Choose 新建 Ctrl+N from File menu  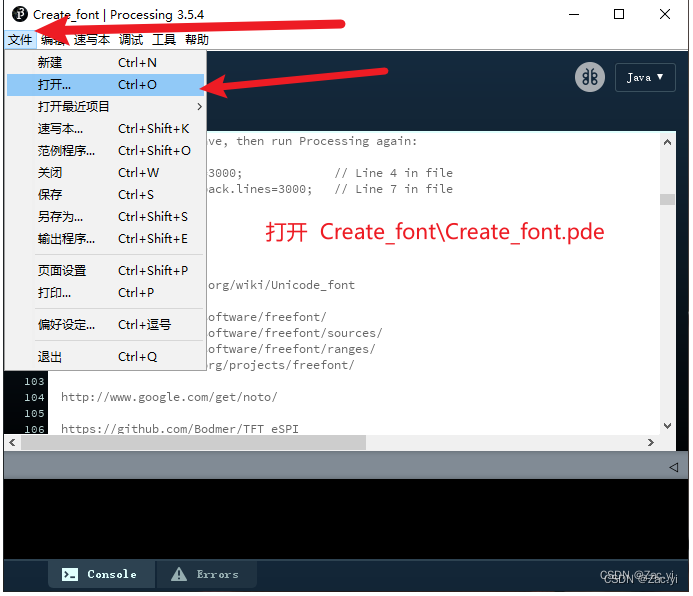tap(105, 63)
